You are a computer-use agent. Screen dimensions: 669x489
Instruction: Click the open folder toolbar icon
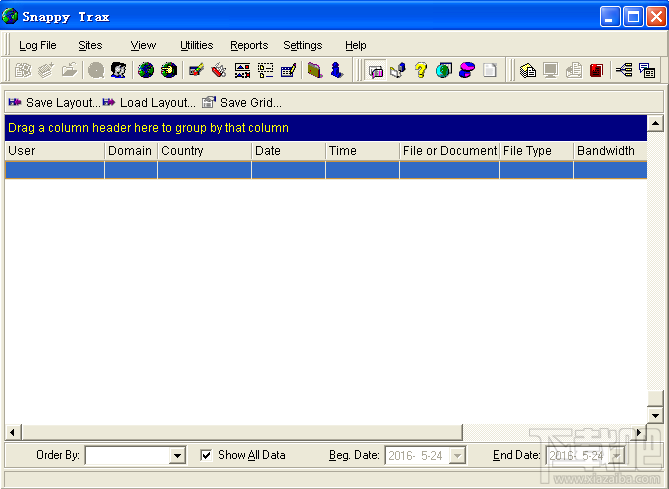[x=69, y=70]
